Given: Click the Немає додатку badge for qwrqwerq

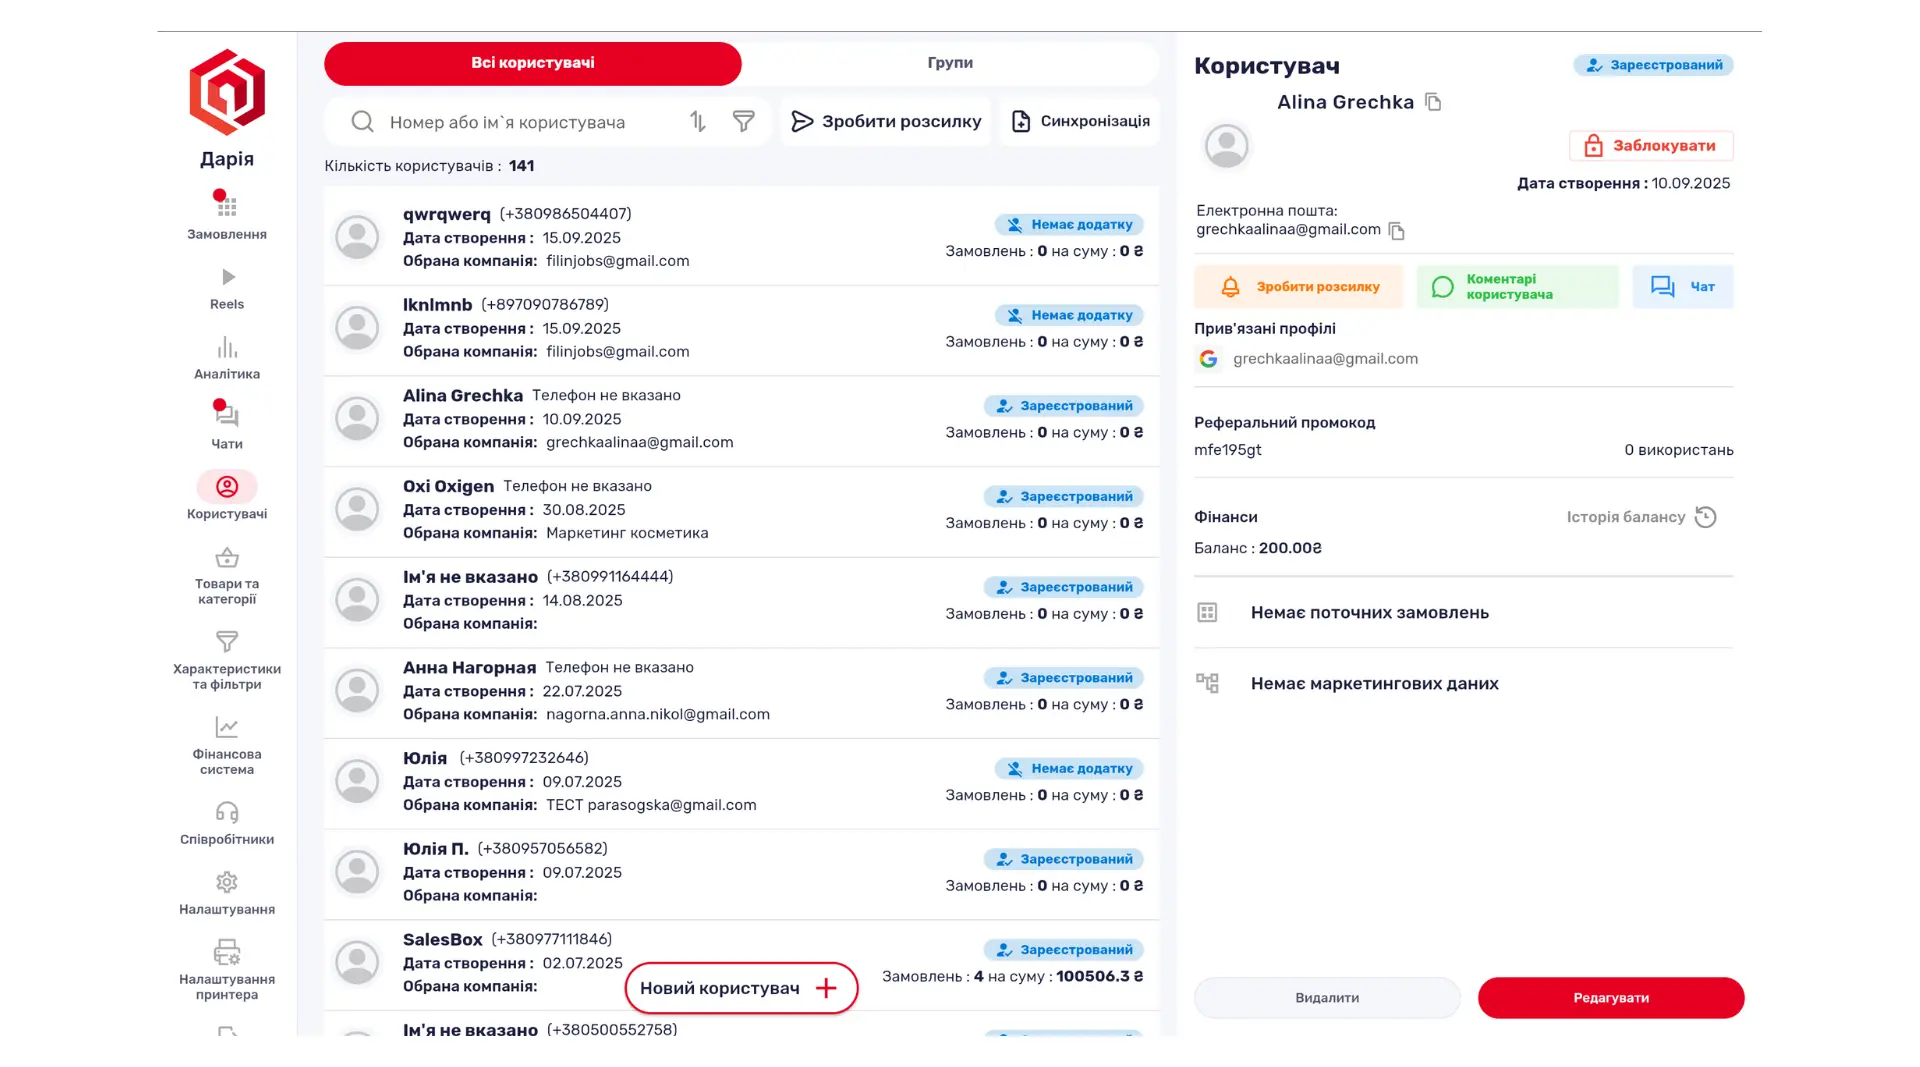Looking at the screenshot, I should click(1069, 225).
